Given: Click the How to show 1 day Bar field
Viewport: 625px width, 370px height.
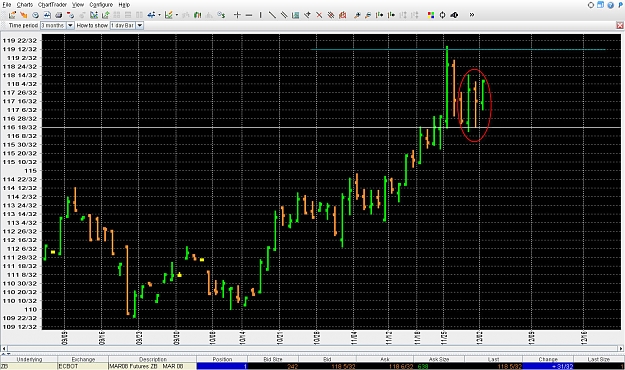Looking at the screenshot, I should click(123, 26).
